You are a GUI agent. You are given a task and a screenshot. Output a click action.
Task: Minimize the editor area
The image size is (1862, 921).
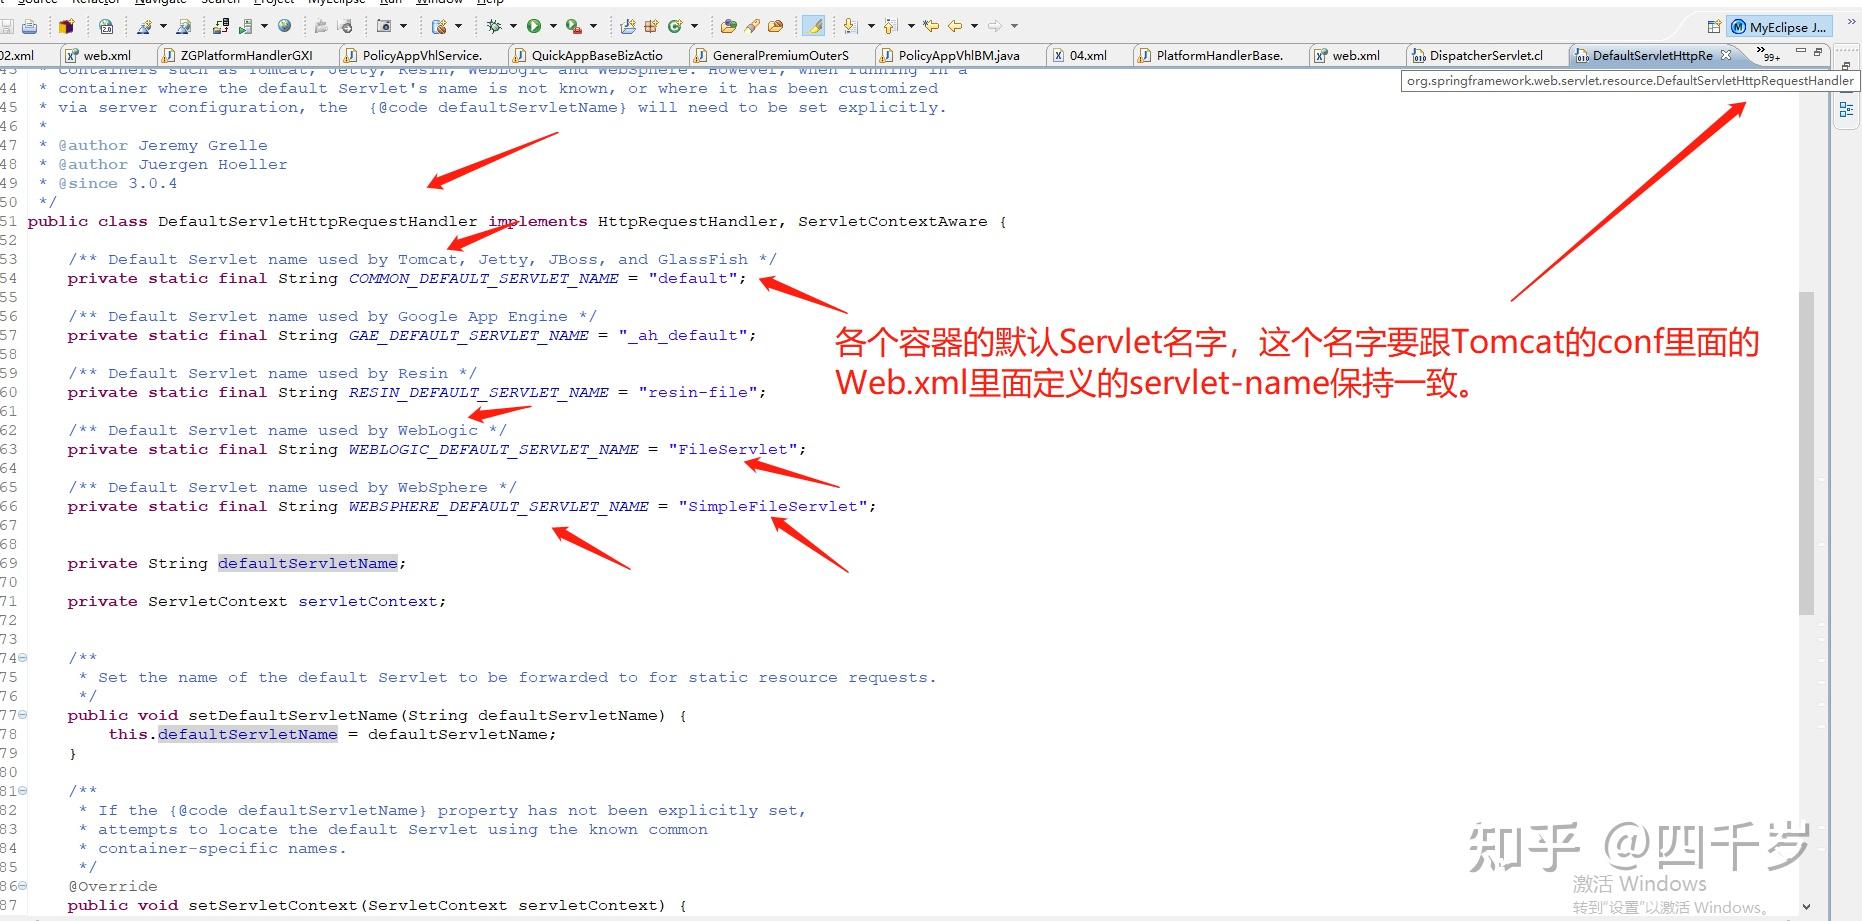tap(1800, 51)
